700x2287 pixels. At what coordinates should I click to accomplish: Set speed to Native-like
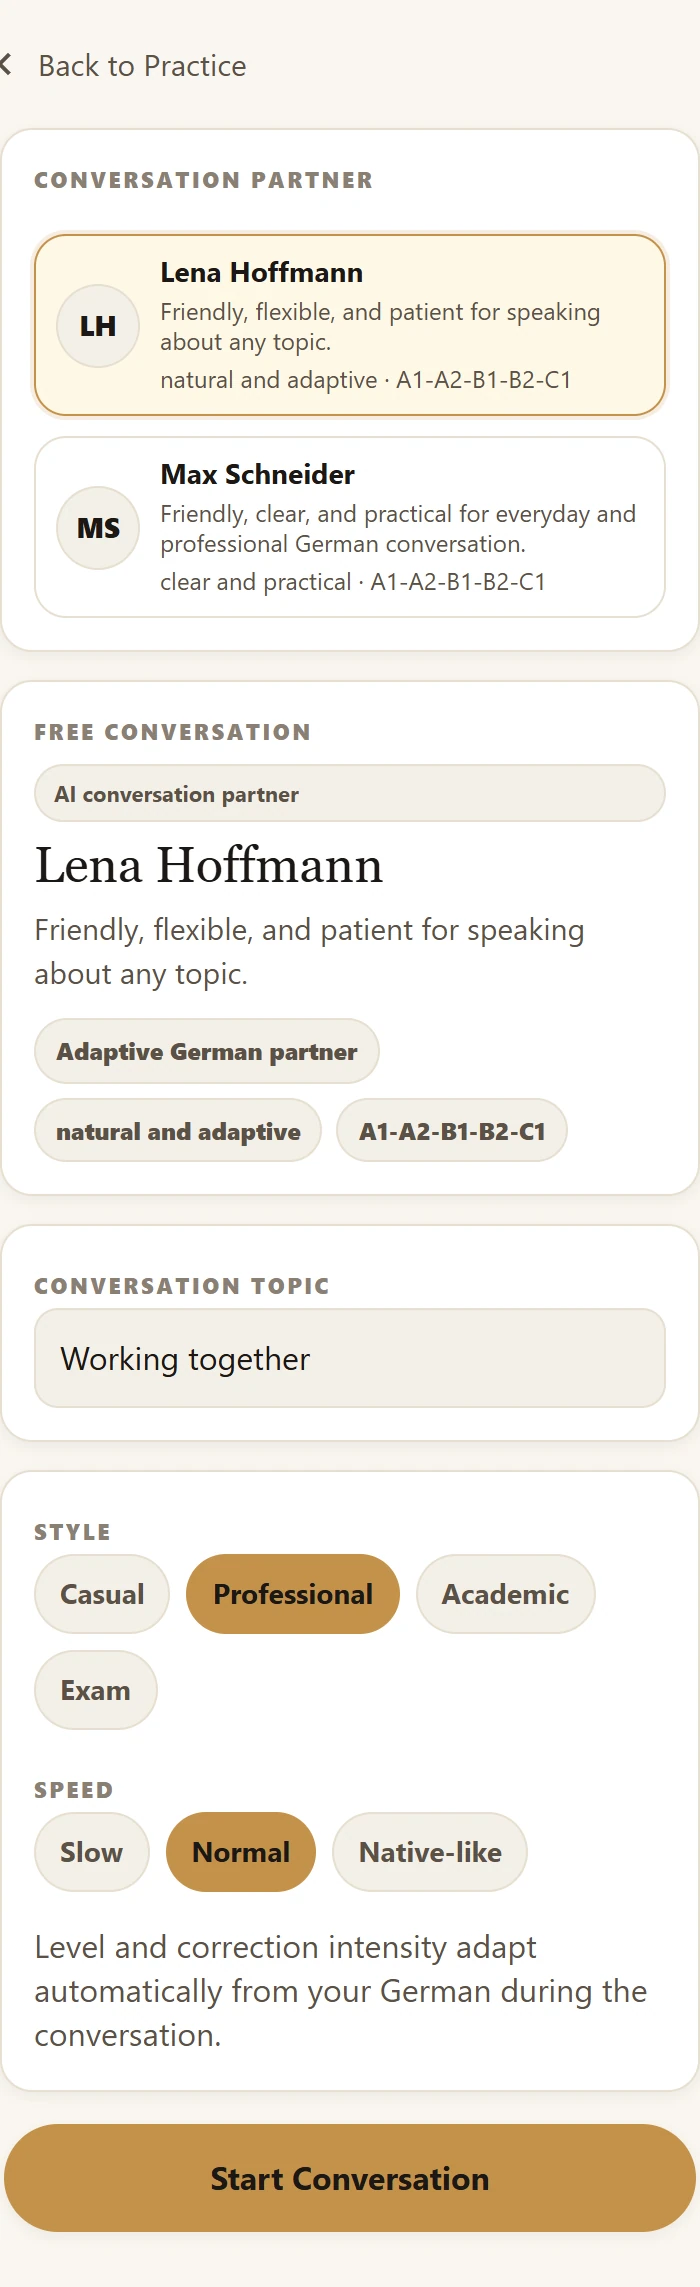pyautogui.click(x=430, y=1852)
